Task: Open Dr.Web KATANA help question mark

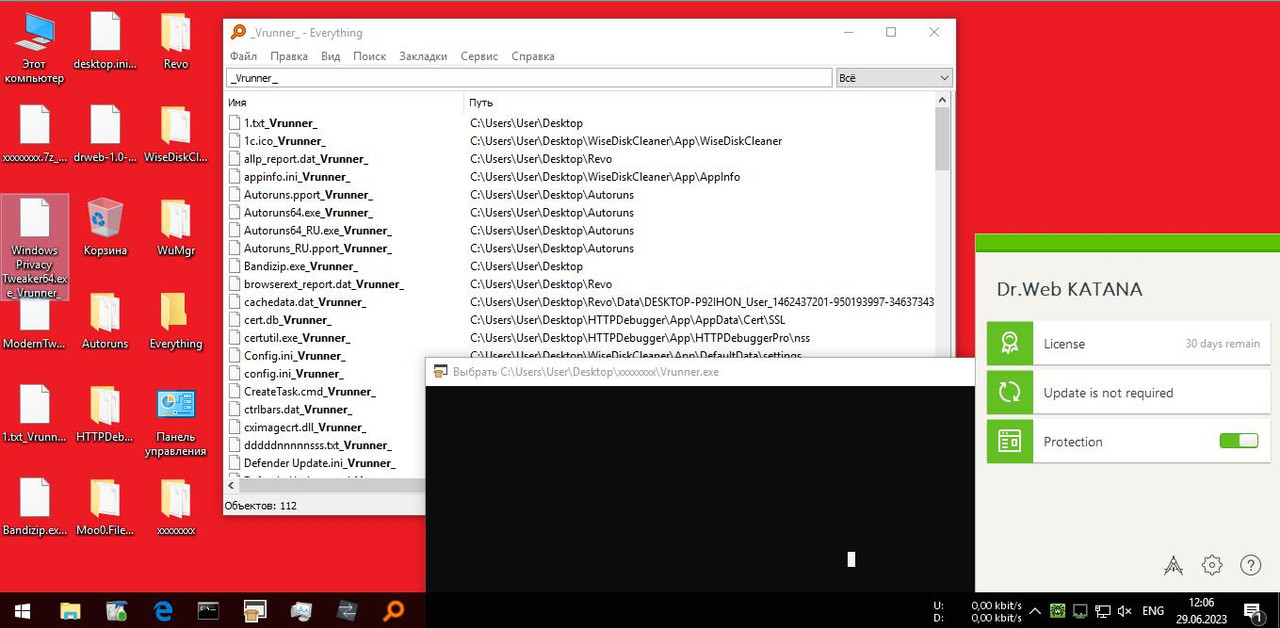Action: [1250, 565]
